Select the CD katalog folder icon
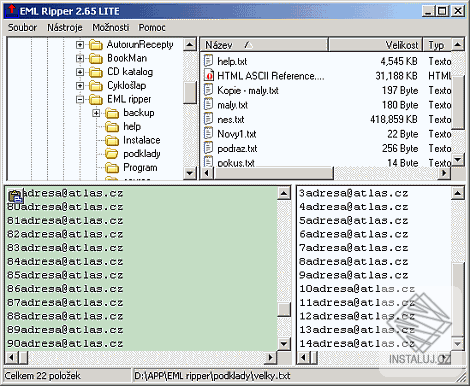470x386 pixels. 96,72
